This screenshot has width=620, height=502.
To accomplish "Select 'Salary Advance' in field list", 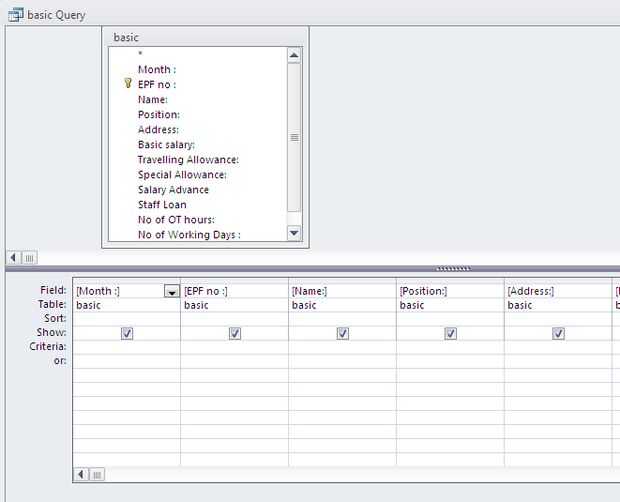I will point(173,190).
